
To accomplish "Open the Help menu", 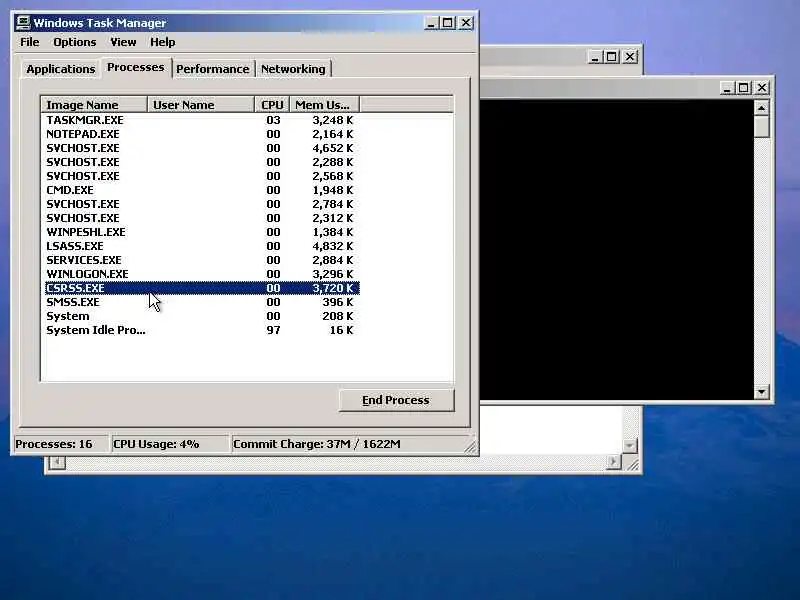I will point(162,42).
